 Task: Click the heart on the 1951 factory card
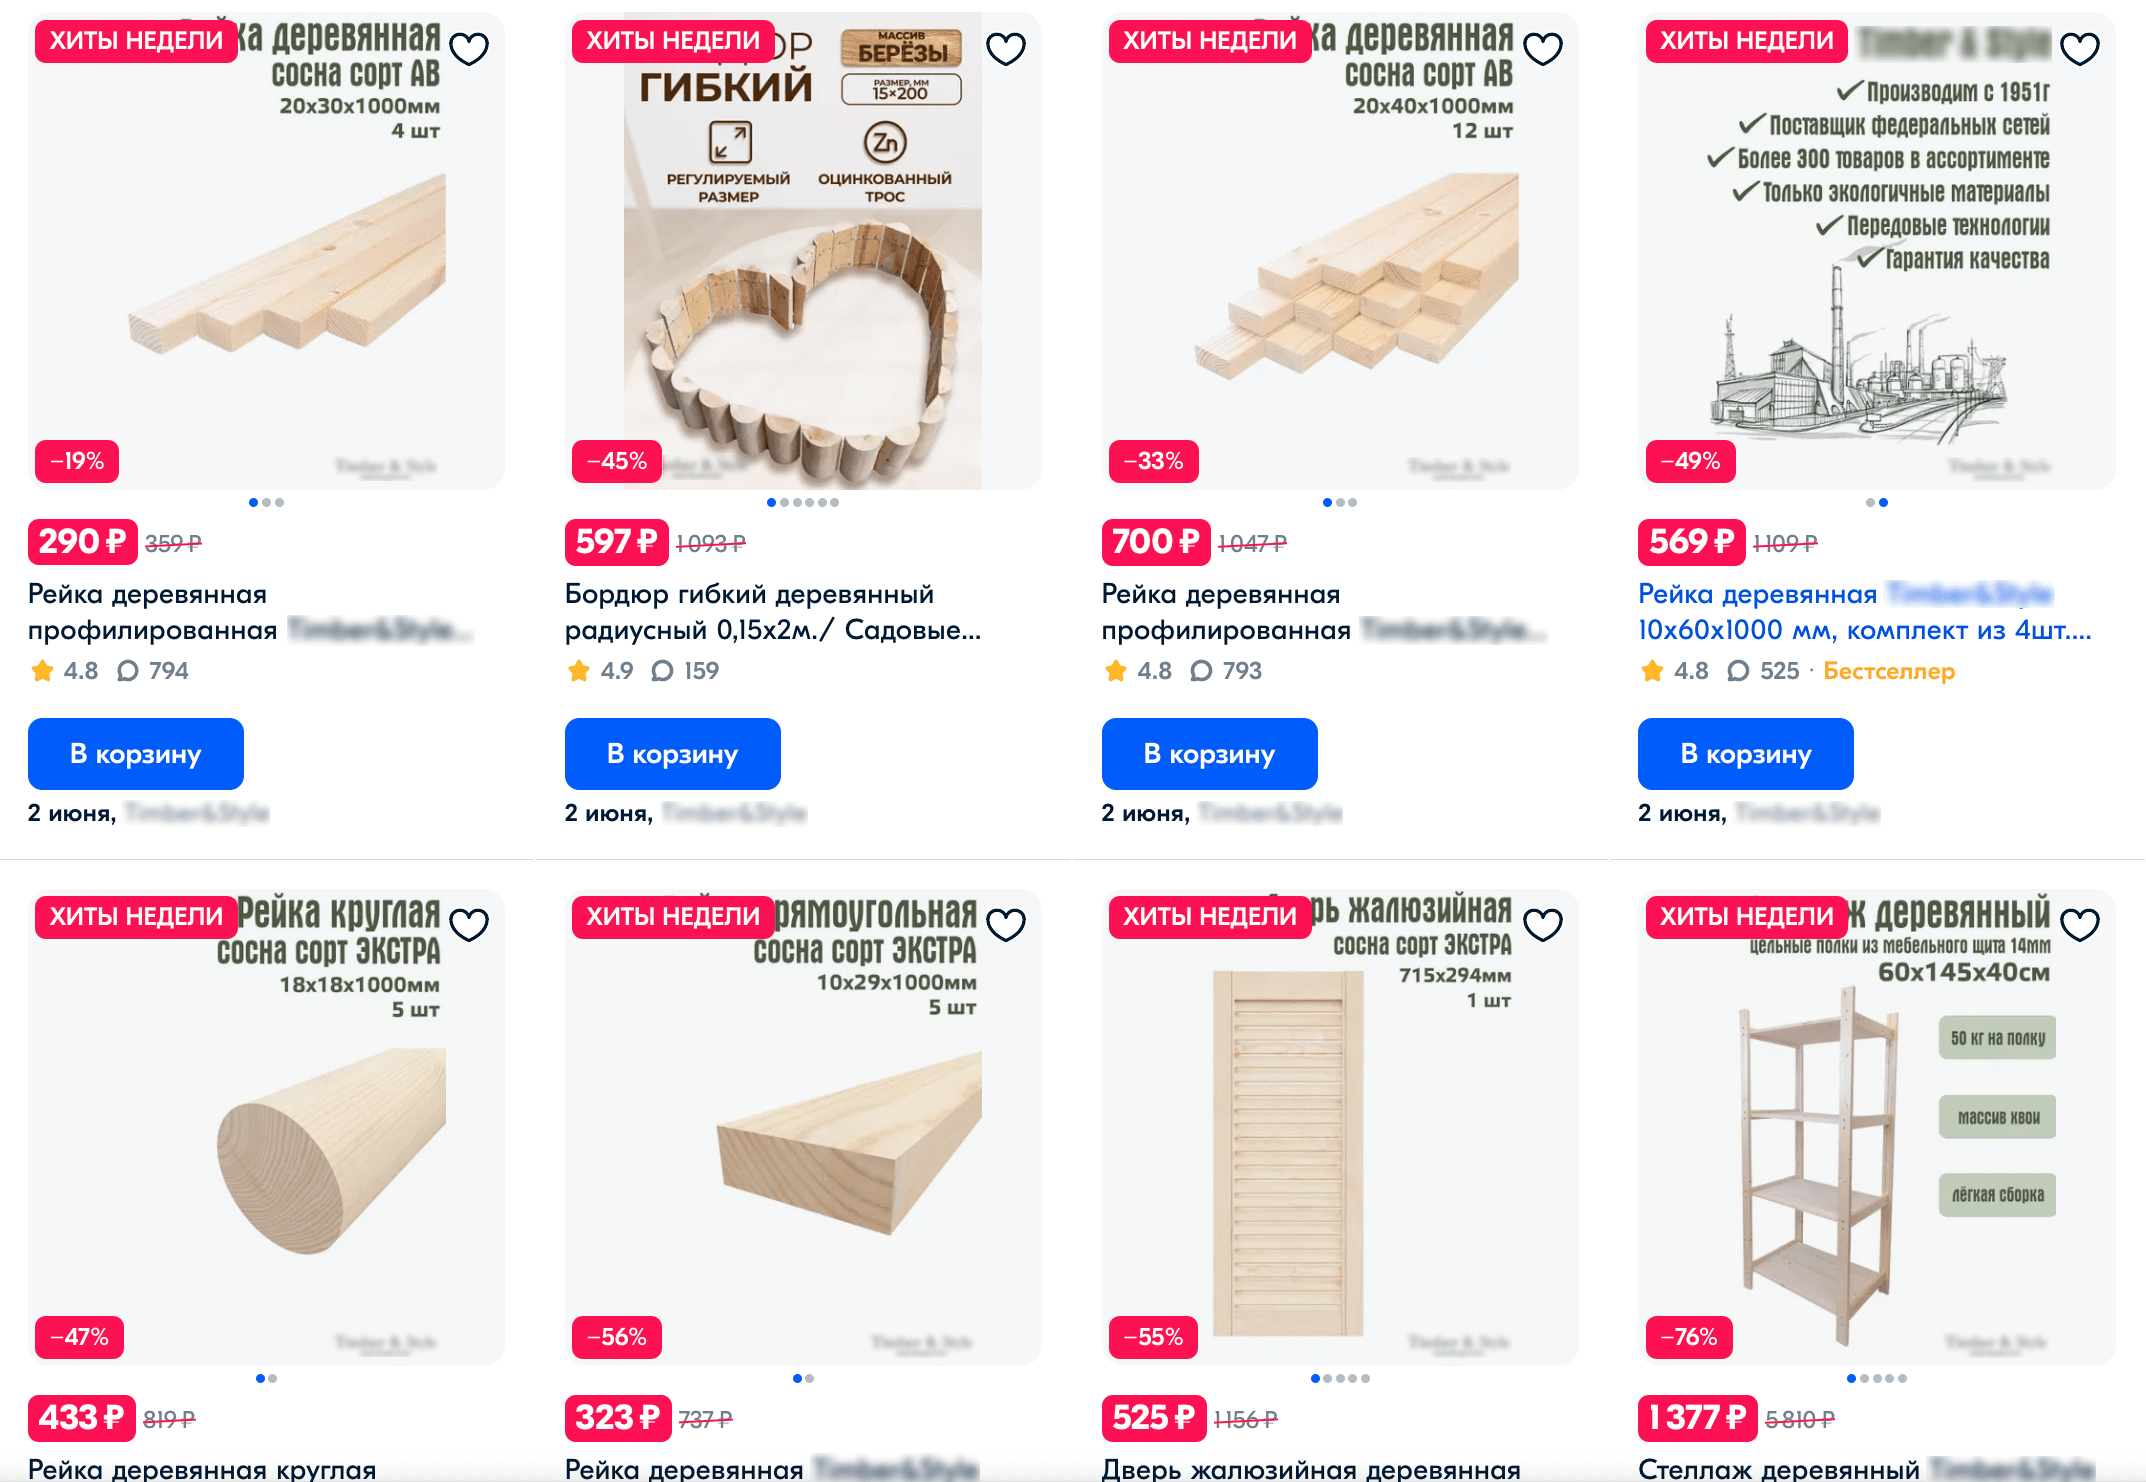pos(2080,48)
